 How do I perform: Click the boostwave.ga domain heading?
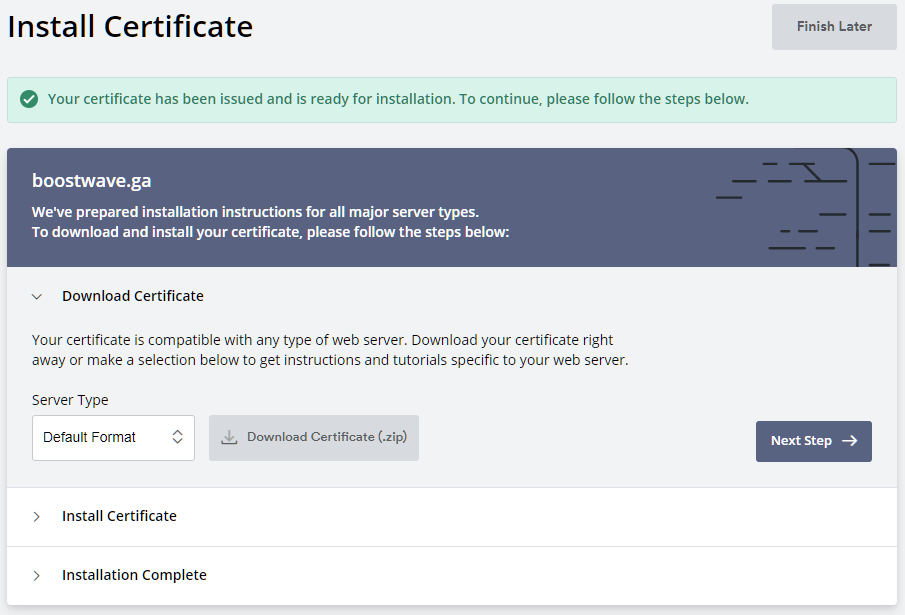tap(91, 180)
